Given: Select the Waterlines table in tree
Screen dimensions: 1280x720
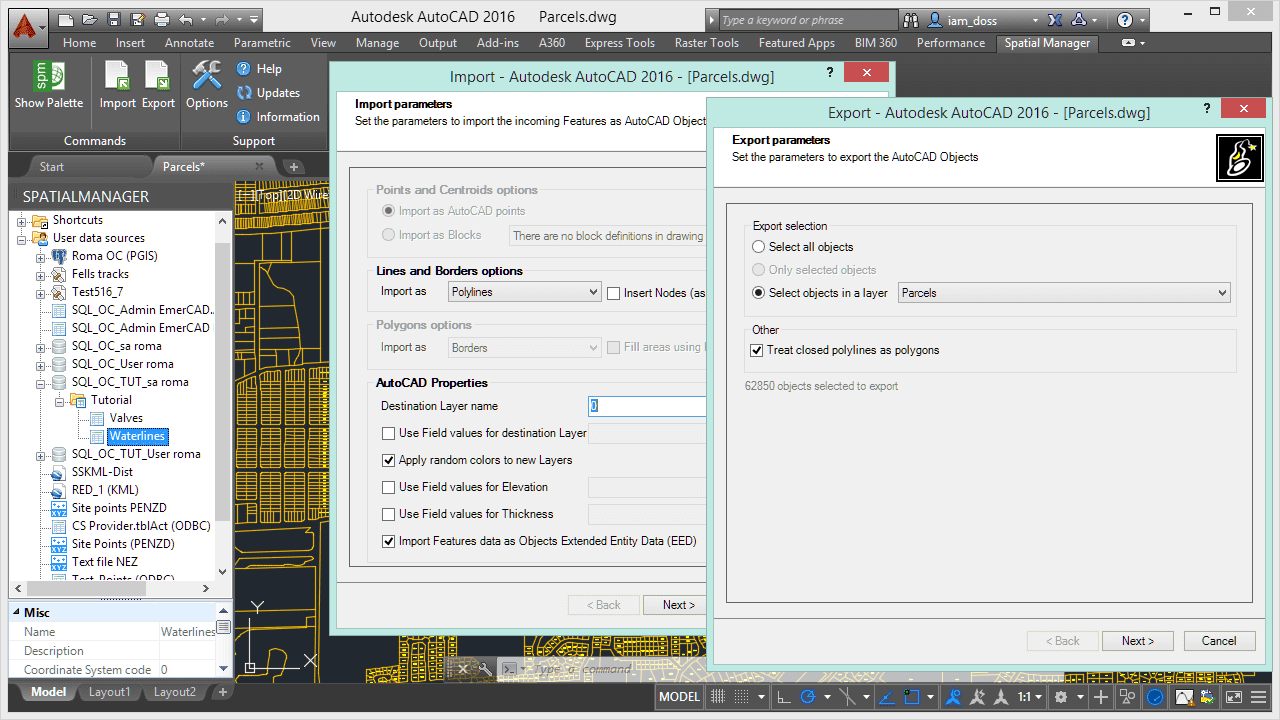Looking at the screenshot, I should point(138,436).
